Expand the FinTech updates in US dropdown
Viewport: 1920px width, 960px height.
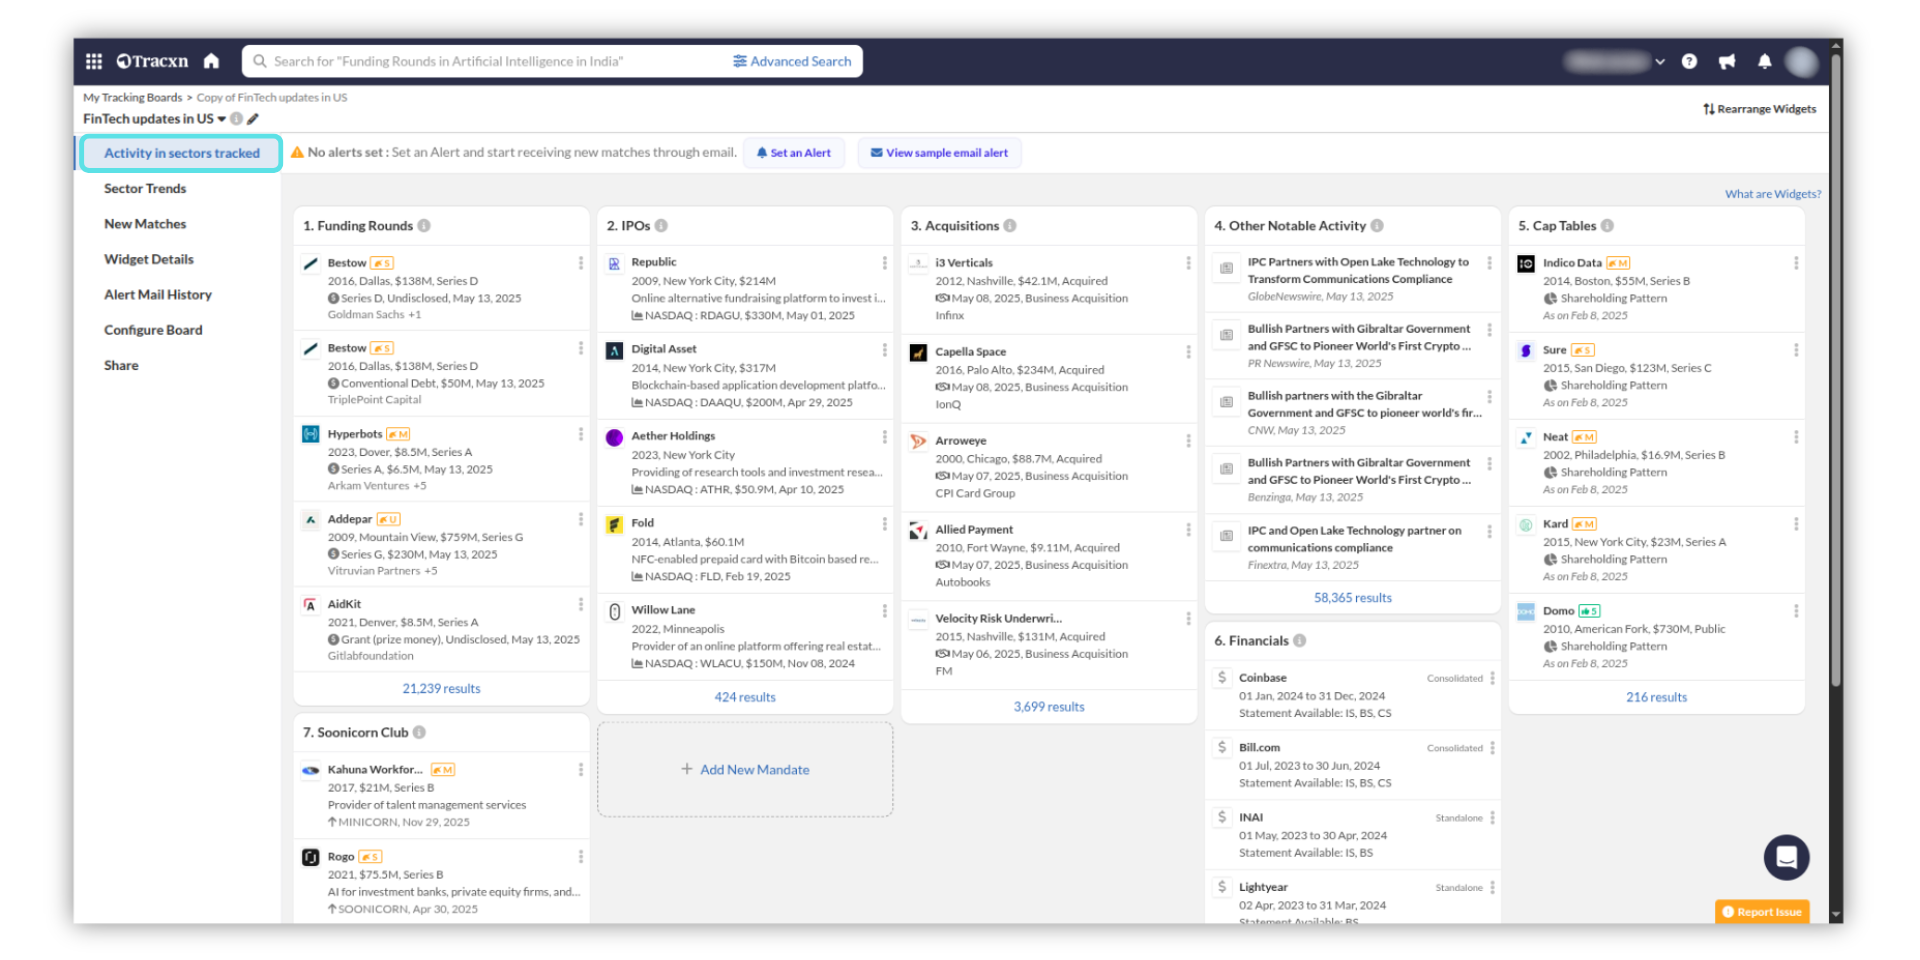tap(221, 119)
